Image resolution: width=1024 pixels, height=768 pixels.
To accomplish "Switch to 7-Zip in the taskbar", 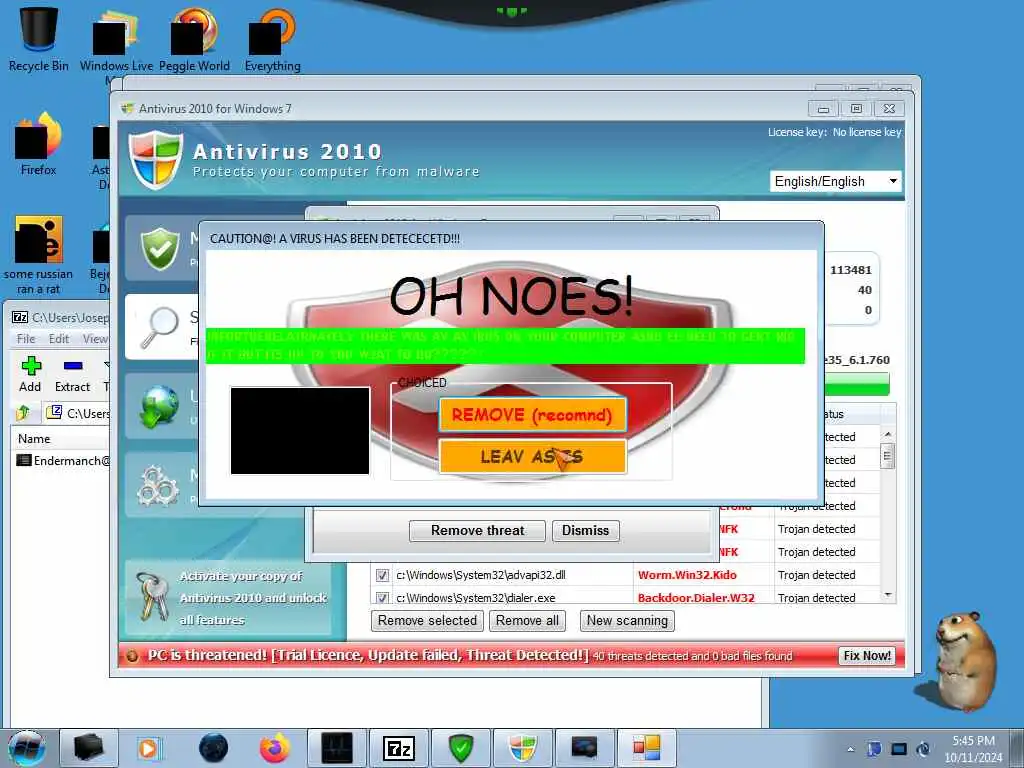I will click(x=399, y=748).
